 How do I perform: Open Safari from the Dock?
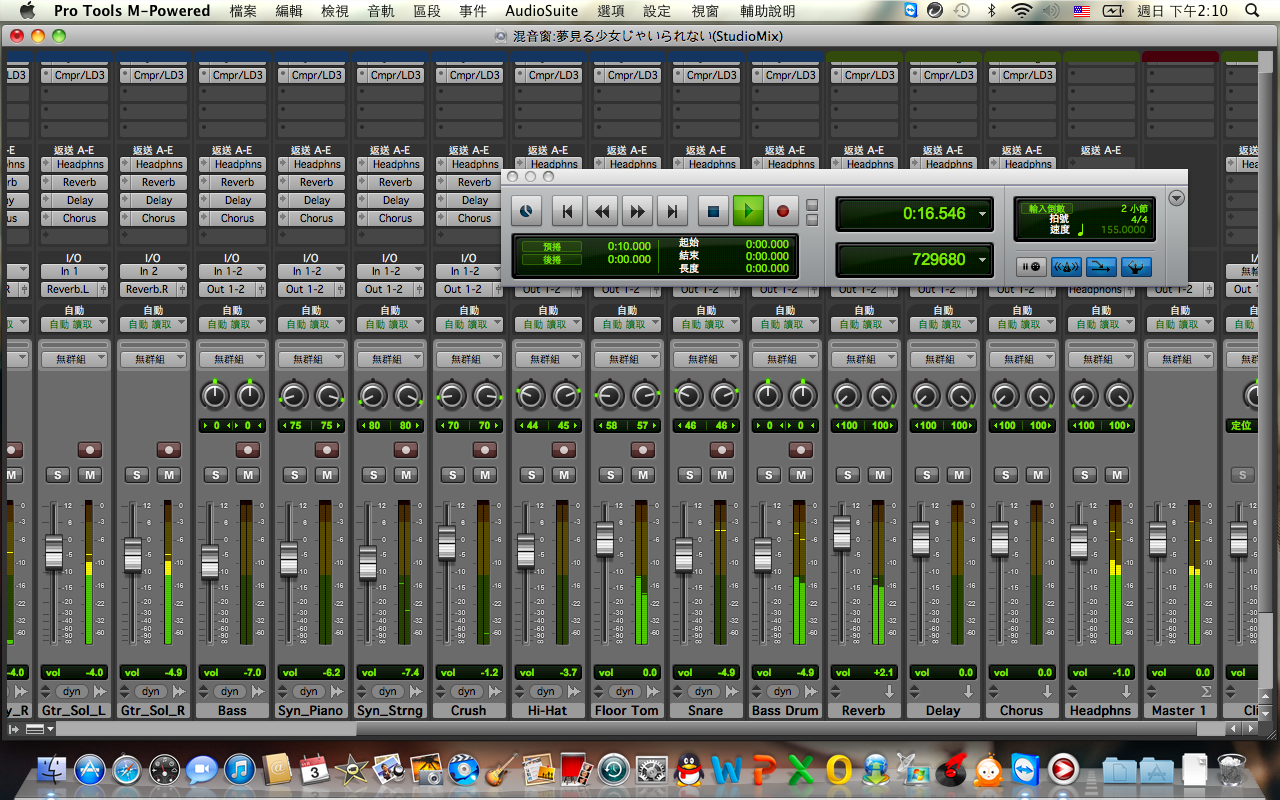click(x=127, y=770)
